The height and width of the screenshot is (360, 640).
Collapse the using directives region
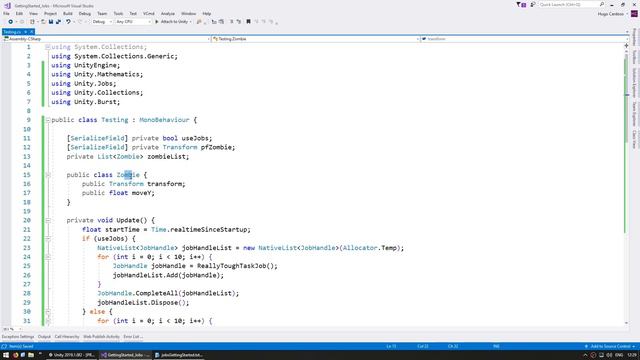click(x=48, y=47)
